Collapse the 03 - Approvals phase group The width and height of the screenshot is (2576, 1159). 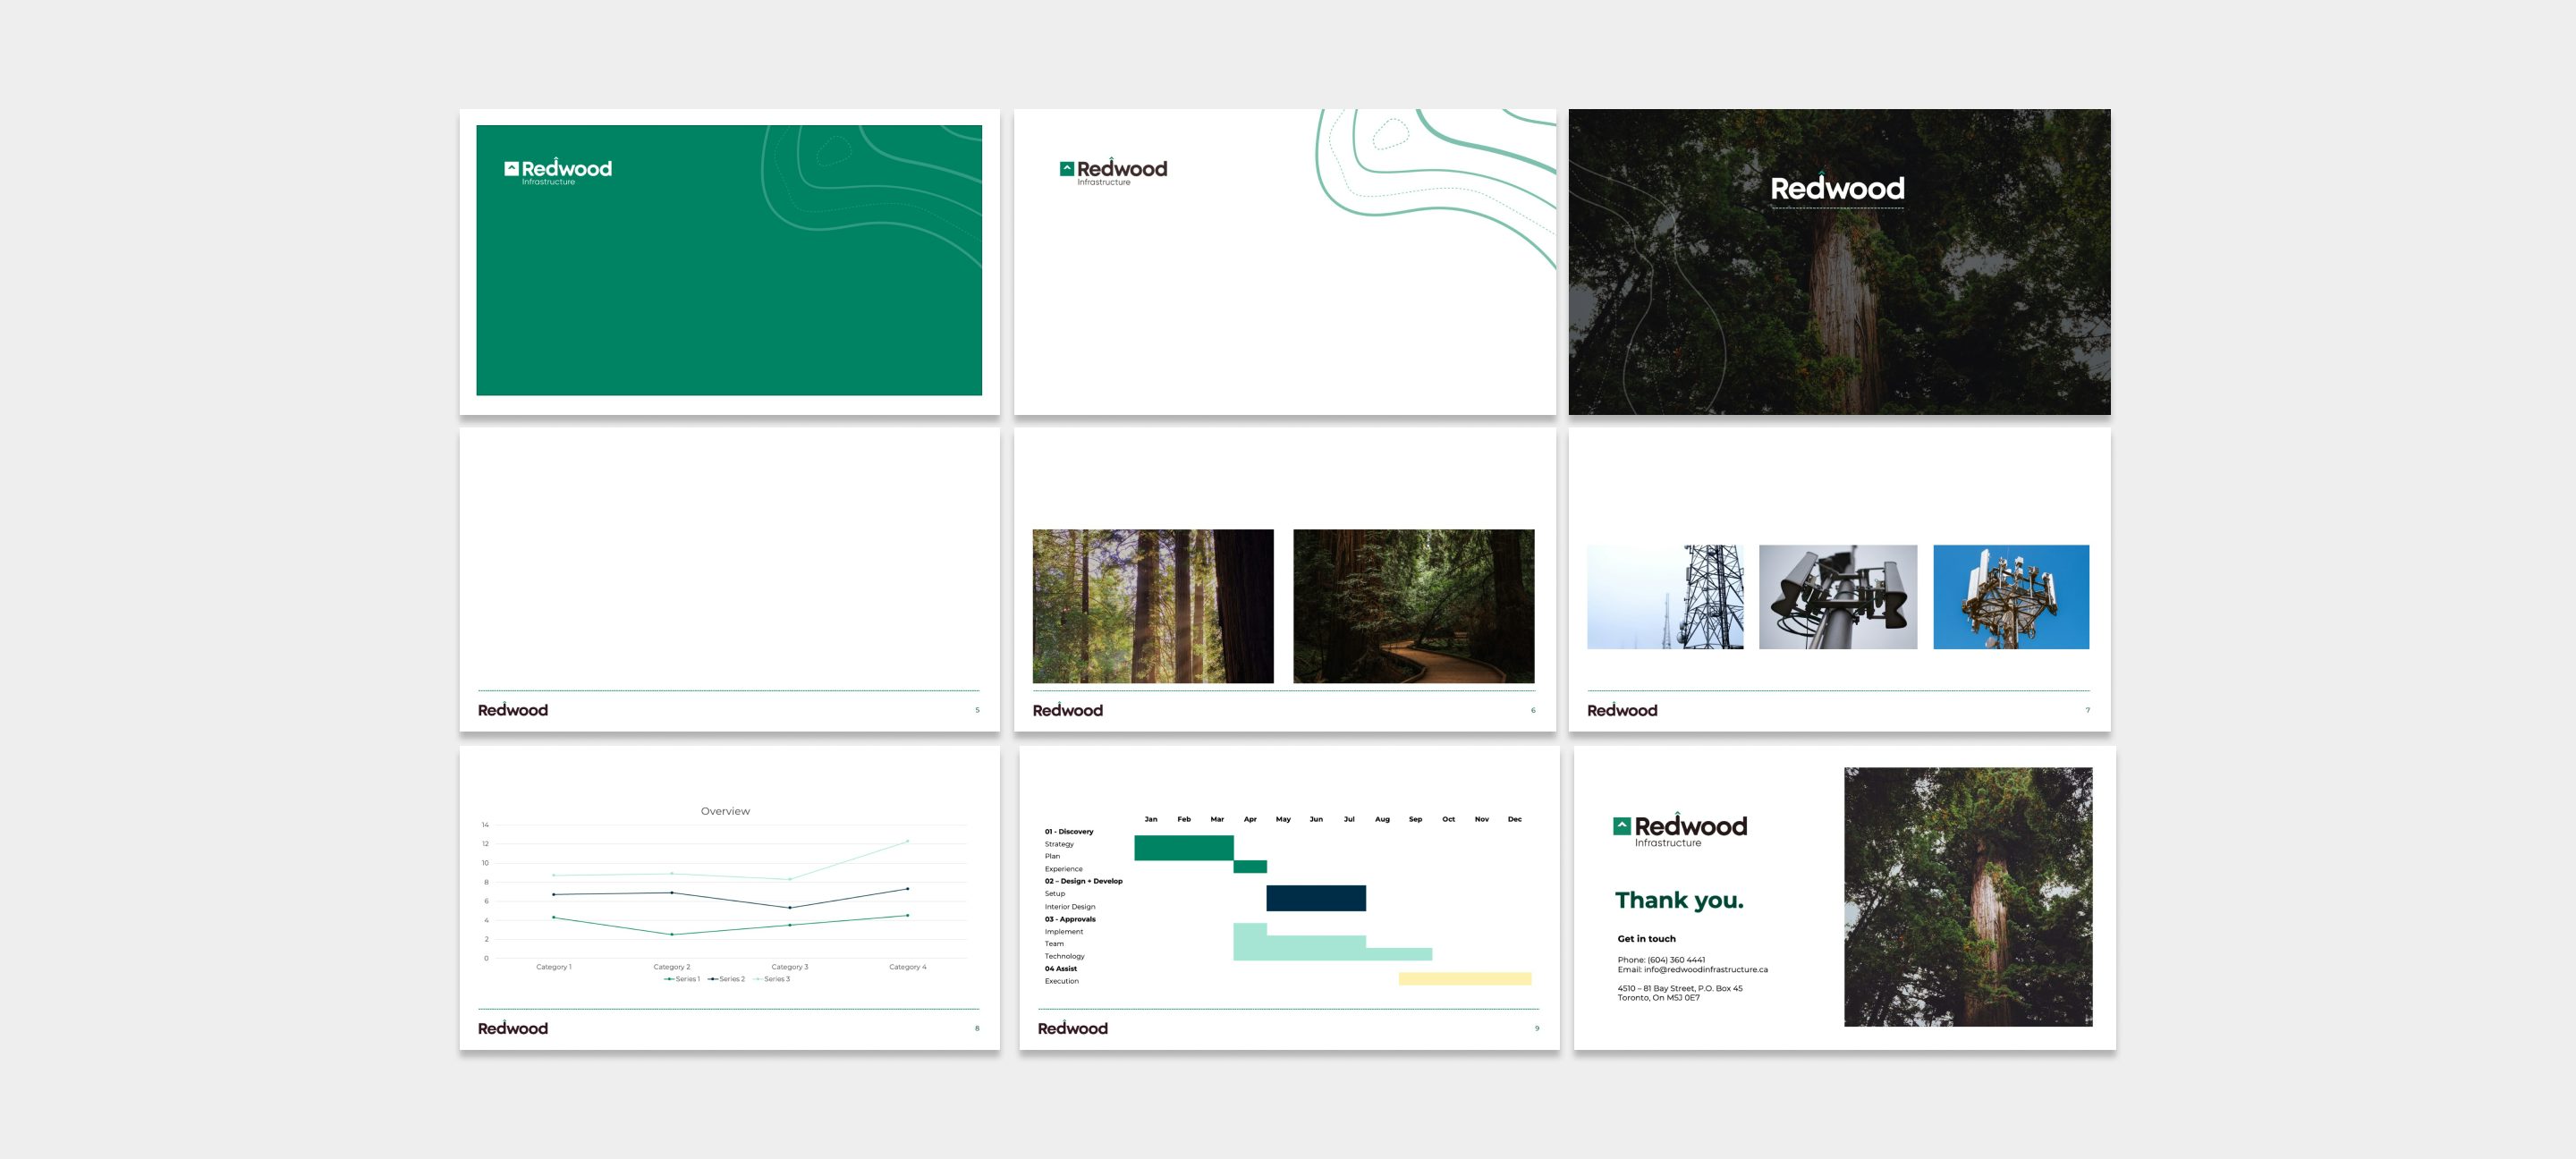(1071, 918)
